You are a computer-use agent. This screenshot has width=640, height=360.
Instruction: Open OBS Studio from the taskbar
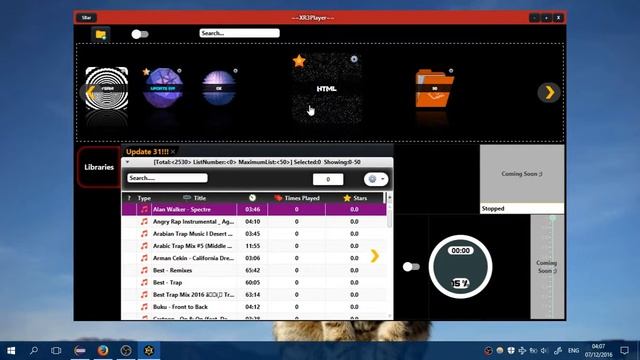click(x=126, y=351)
